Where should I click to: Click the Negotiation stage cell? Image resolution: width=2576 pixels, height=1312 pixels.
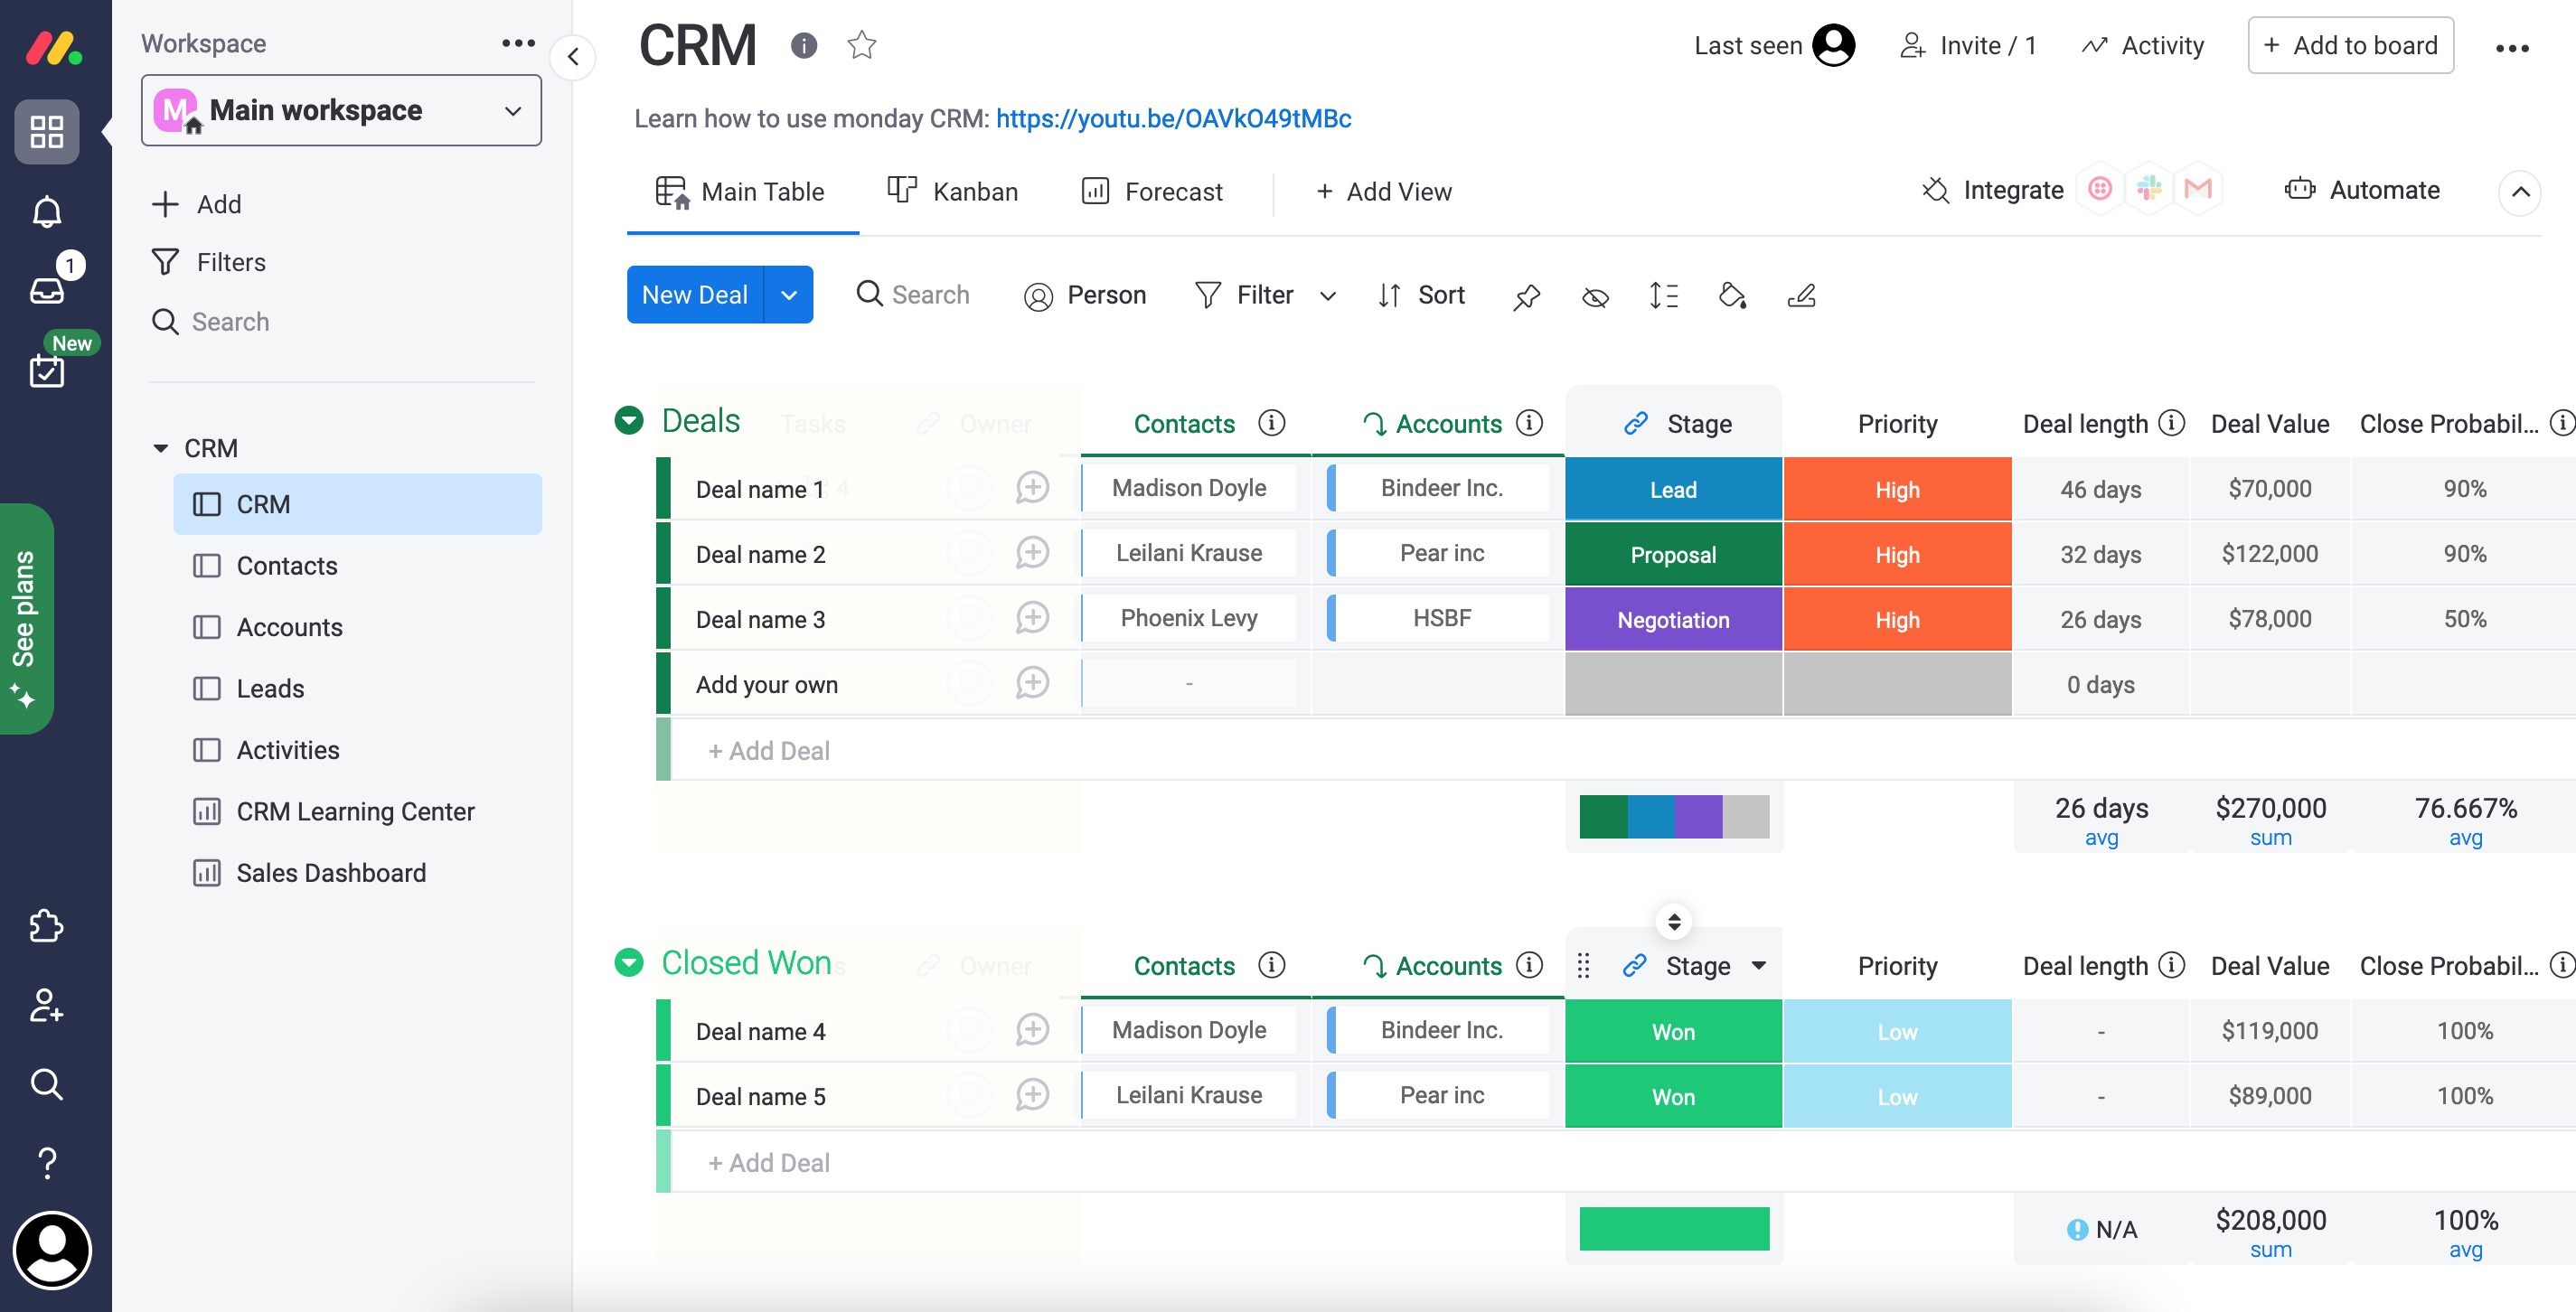(1673, 619)
